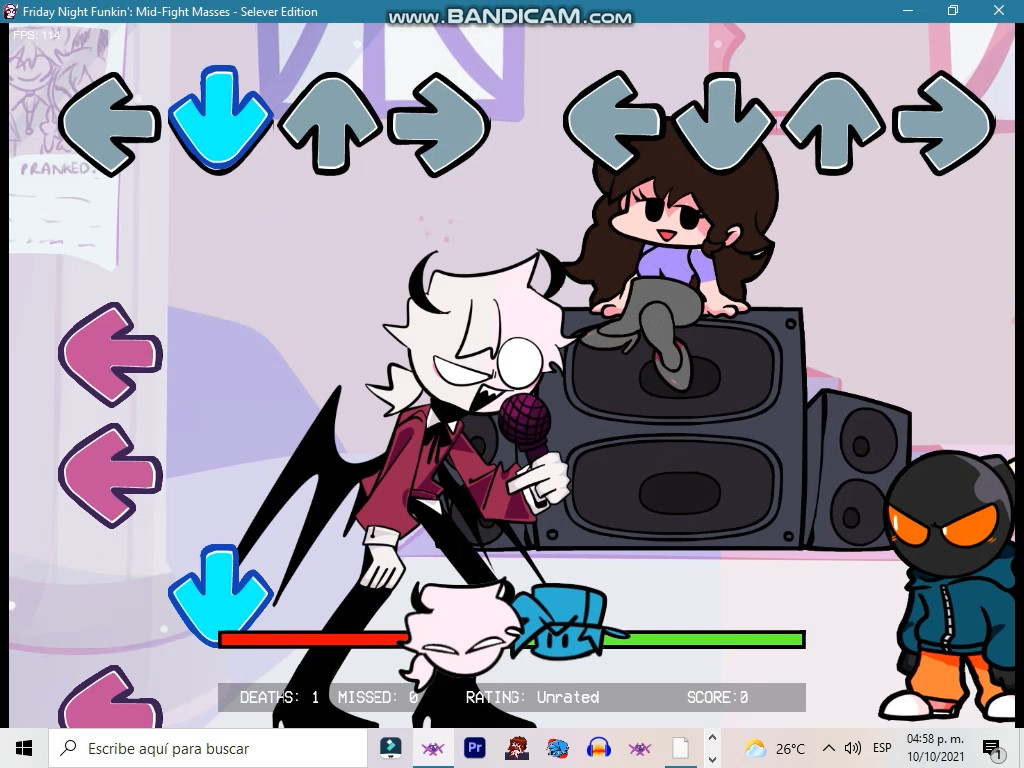
Task: Select the first purple FNF mod taskbar icon
Action: click(433, 748)
